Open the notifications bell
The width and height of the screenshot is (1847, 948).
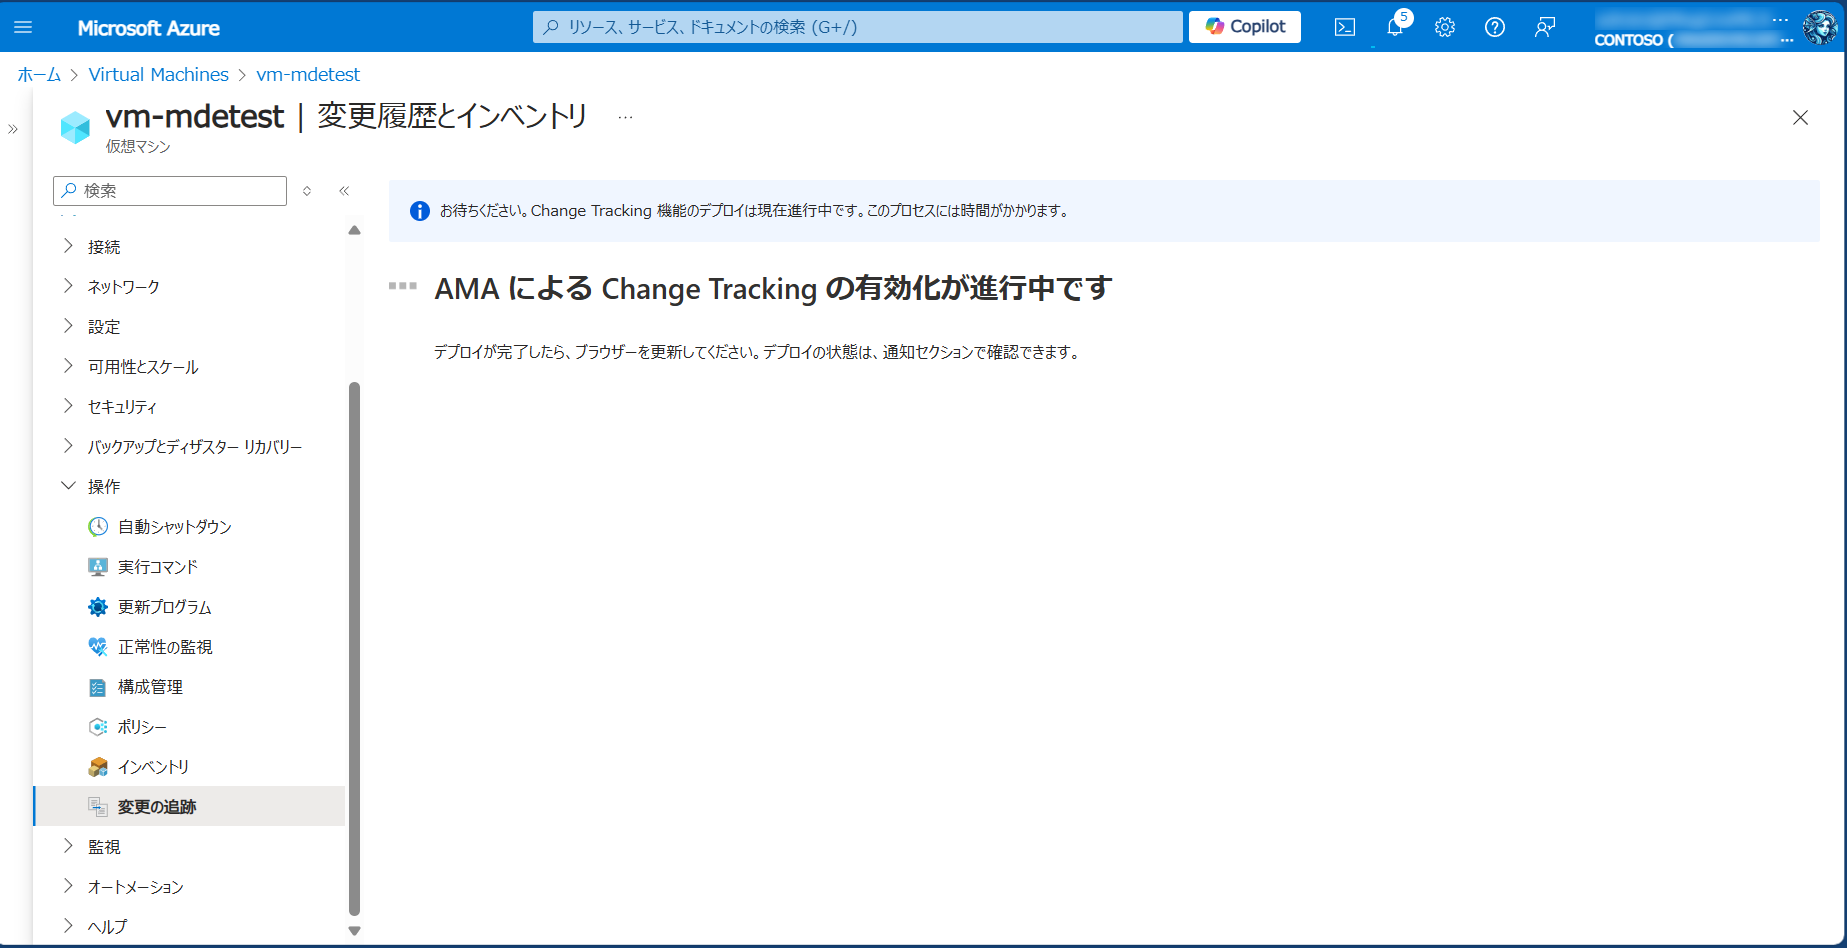[1395, 27]
